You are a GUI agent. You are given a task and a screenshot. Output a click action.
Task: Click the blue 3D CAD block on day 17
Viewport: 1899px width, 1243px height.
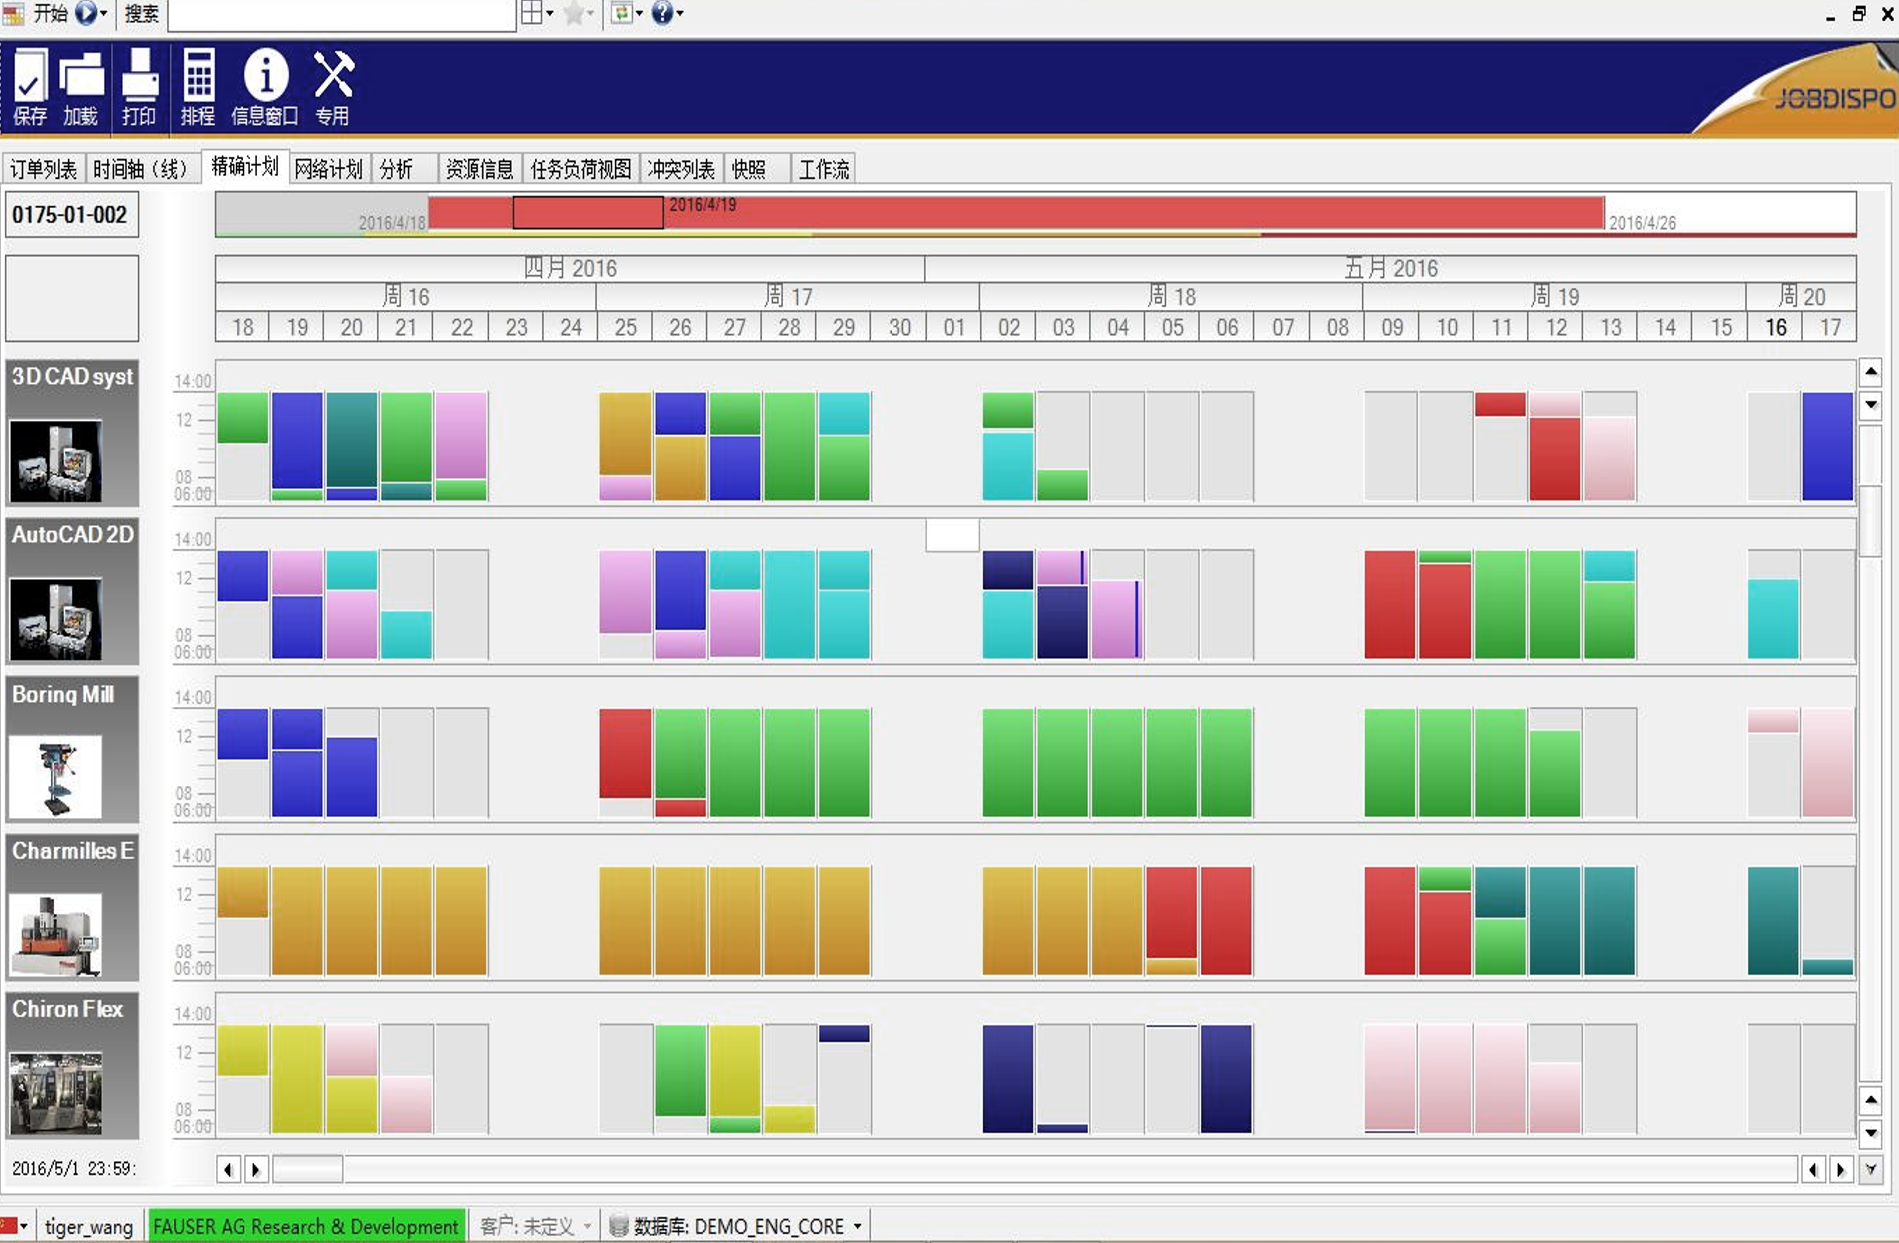[x=1827, y=446]
